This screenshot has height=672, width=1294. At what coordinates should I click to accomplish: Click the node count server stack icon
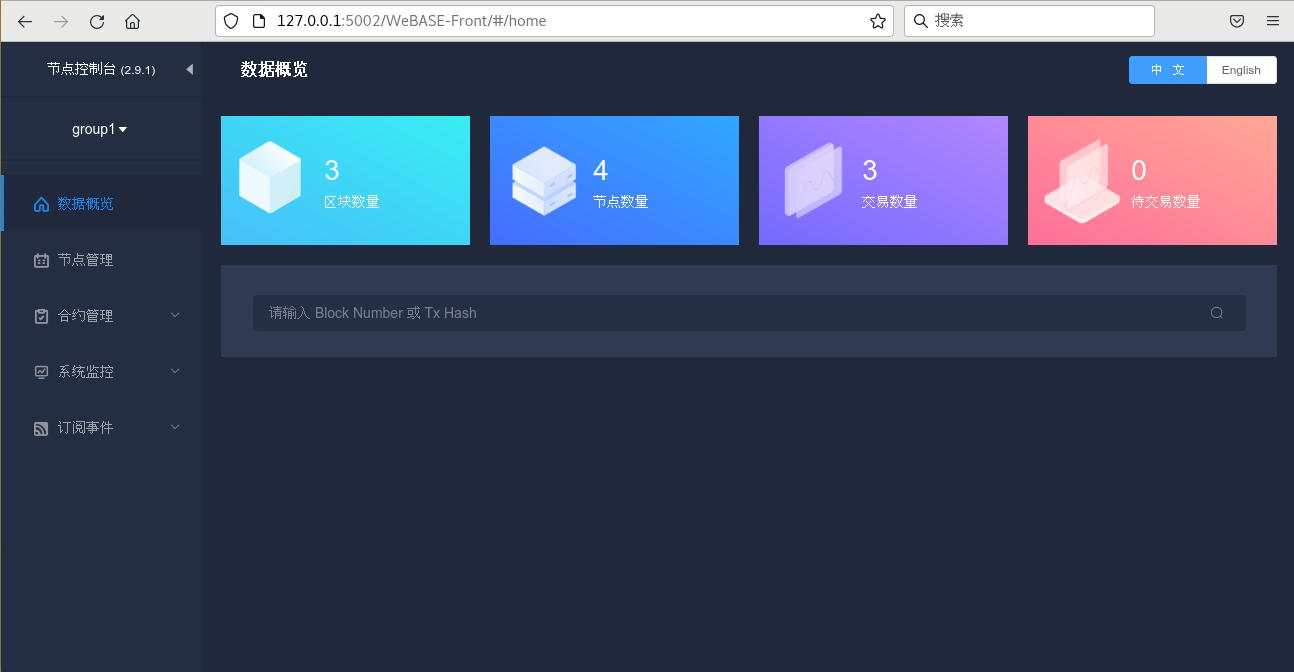(544, 181)
